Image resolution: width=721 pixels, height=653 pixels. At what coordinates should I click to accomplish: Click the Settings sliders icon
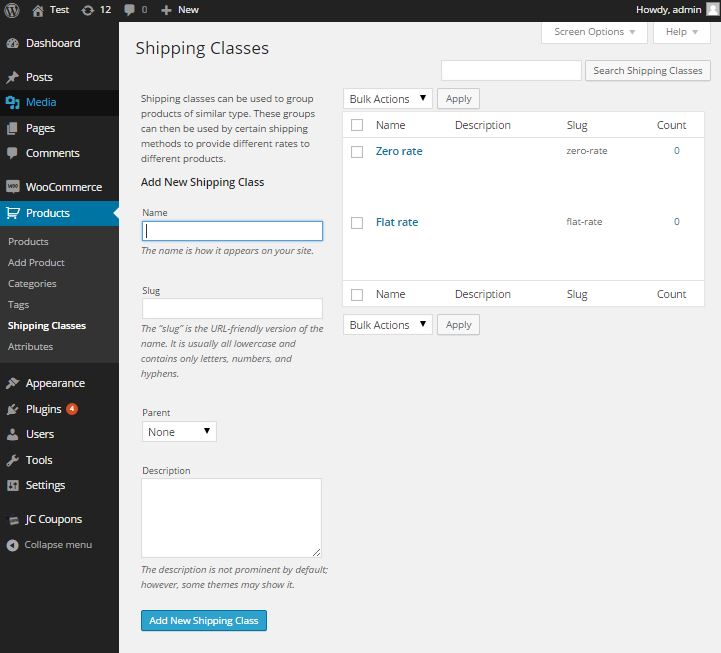tap(13, 485)
